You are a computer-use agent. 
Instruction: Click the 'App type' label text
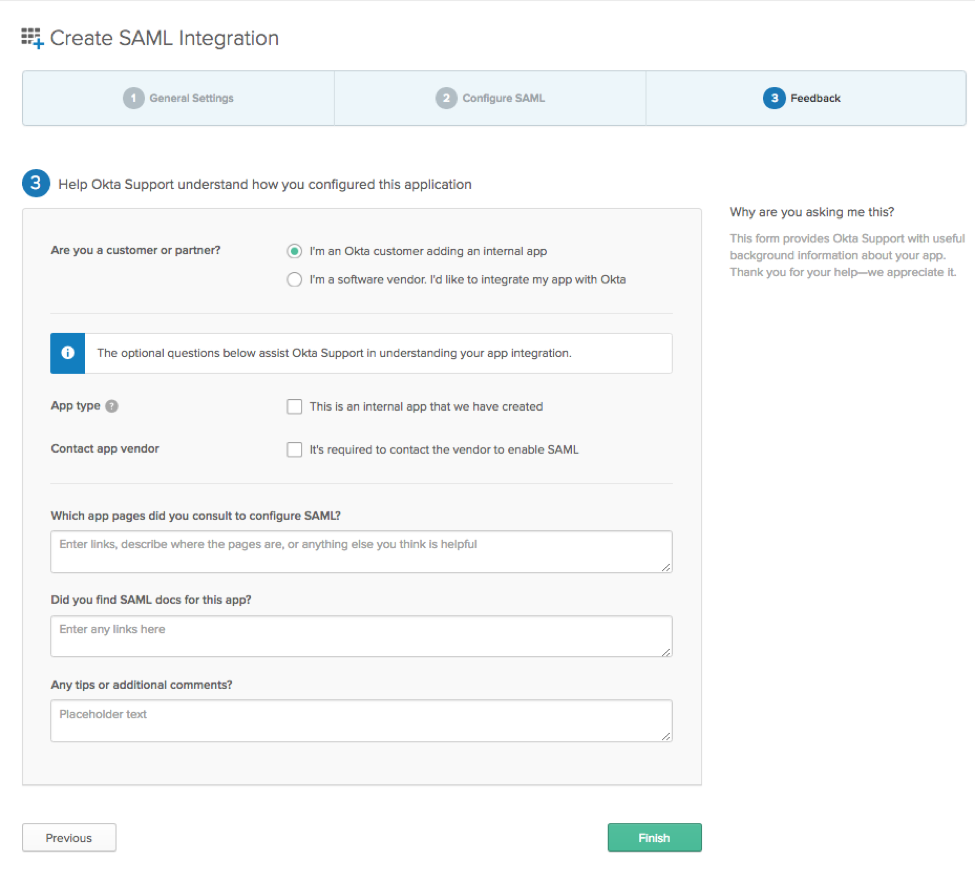tap(75, 405)
